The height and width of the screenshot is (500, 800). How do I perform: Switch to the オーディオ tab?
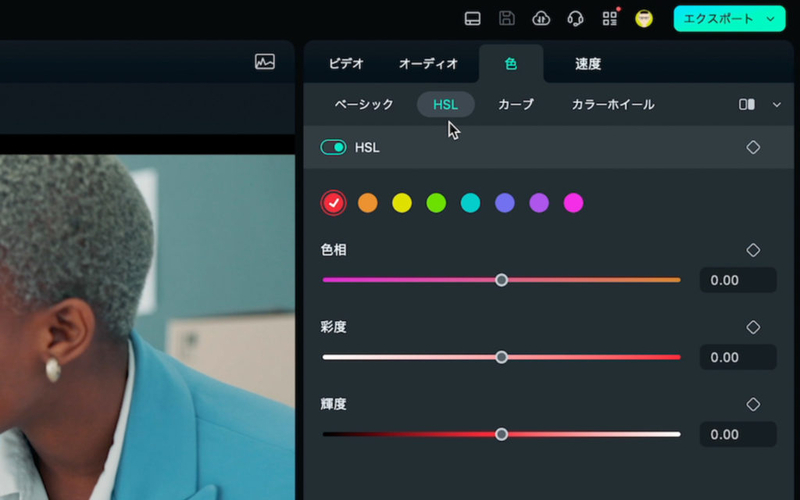pos(428,64)
